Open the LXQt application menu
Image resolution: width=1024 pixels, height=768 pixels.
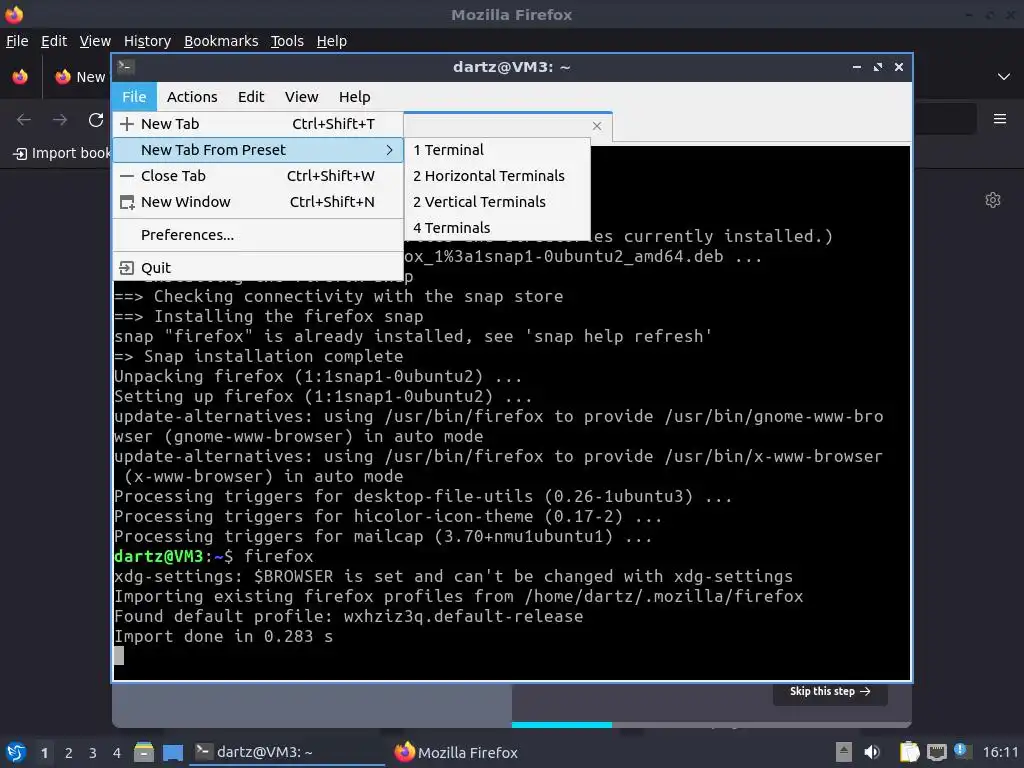click(16, 752)
